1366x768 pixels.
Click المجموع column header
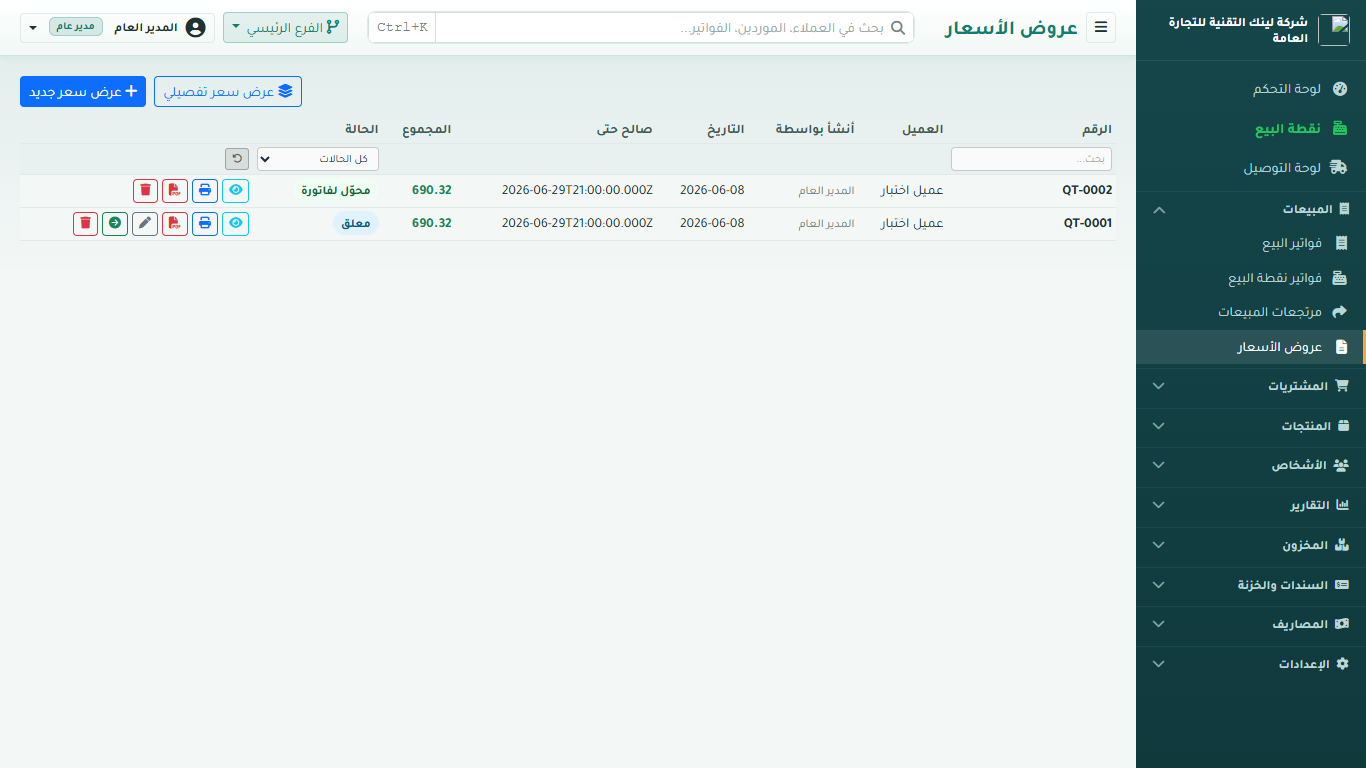427,130
